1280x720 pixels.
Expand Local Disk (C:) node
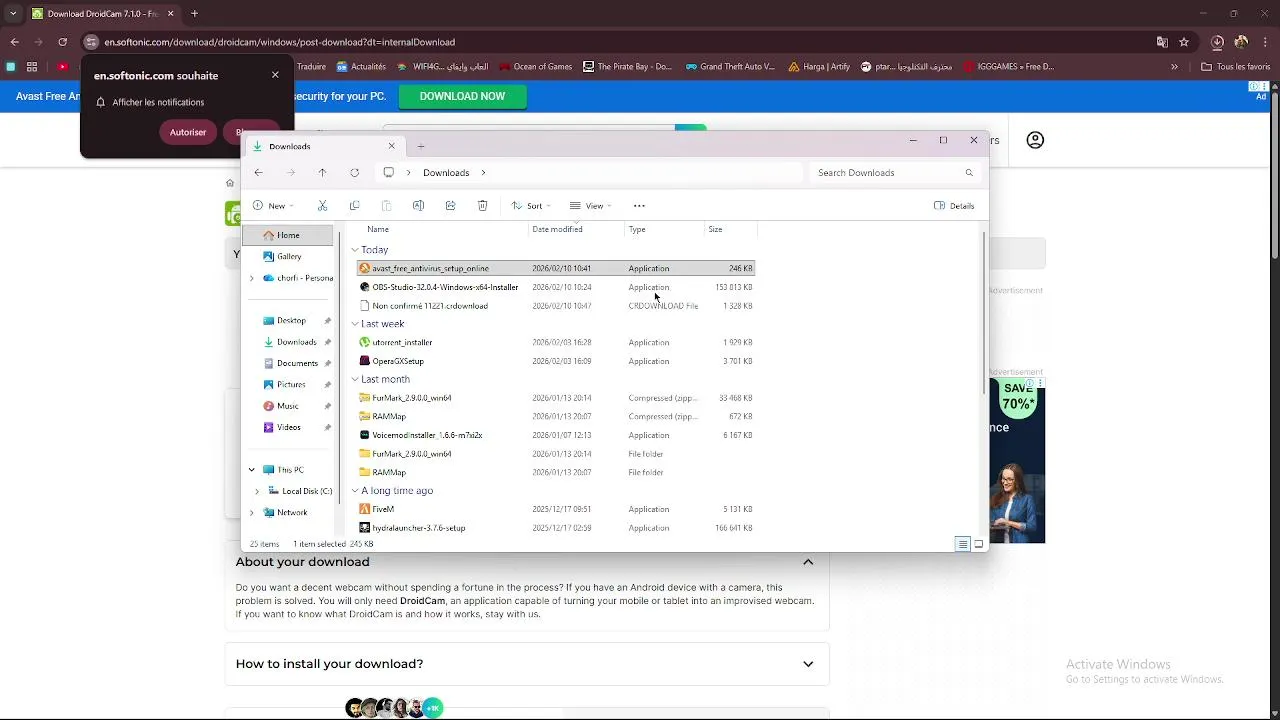257,491
